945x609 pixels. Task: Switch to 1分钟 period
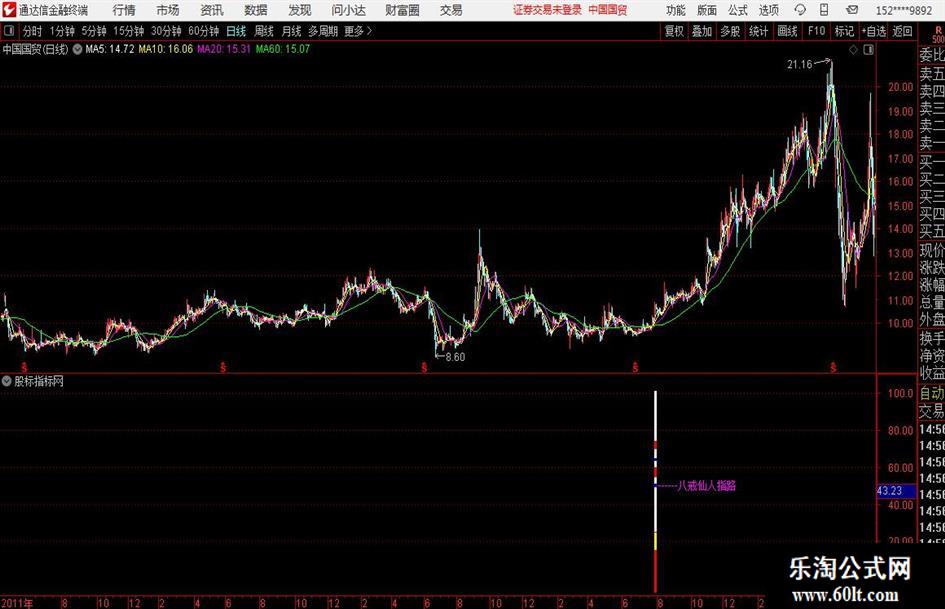[62, 31]
